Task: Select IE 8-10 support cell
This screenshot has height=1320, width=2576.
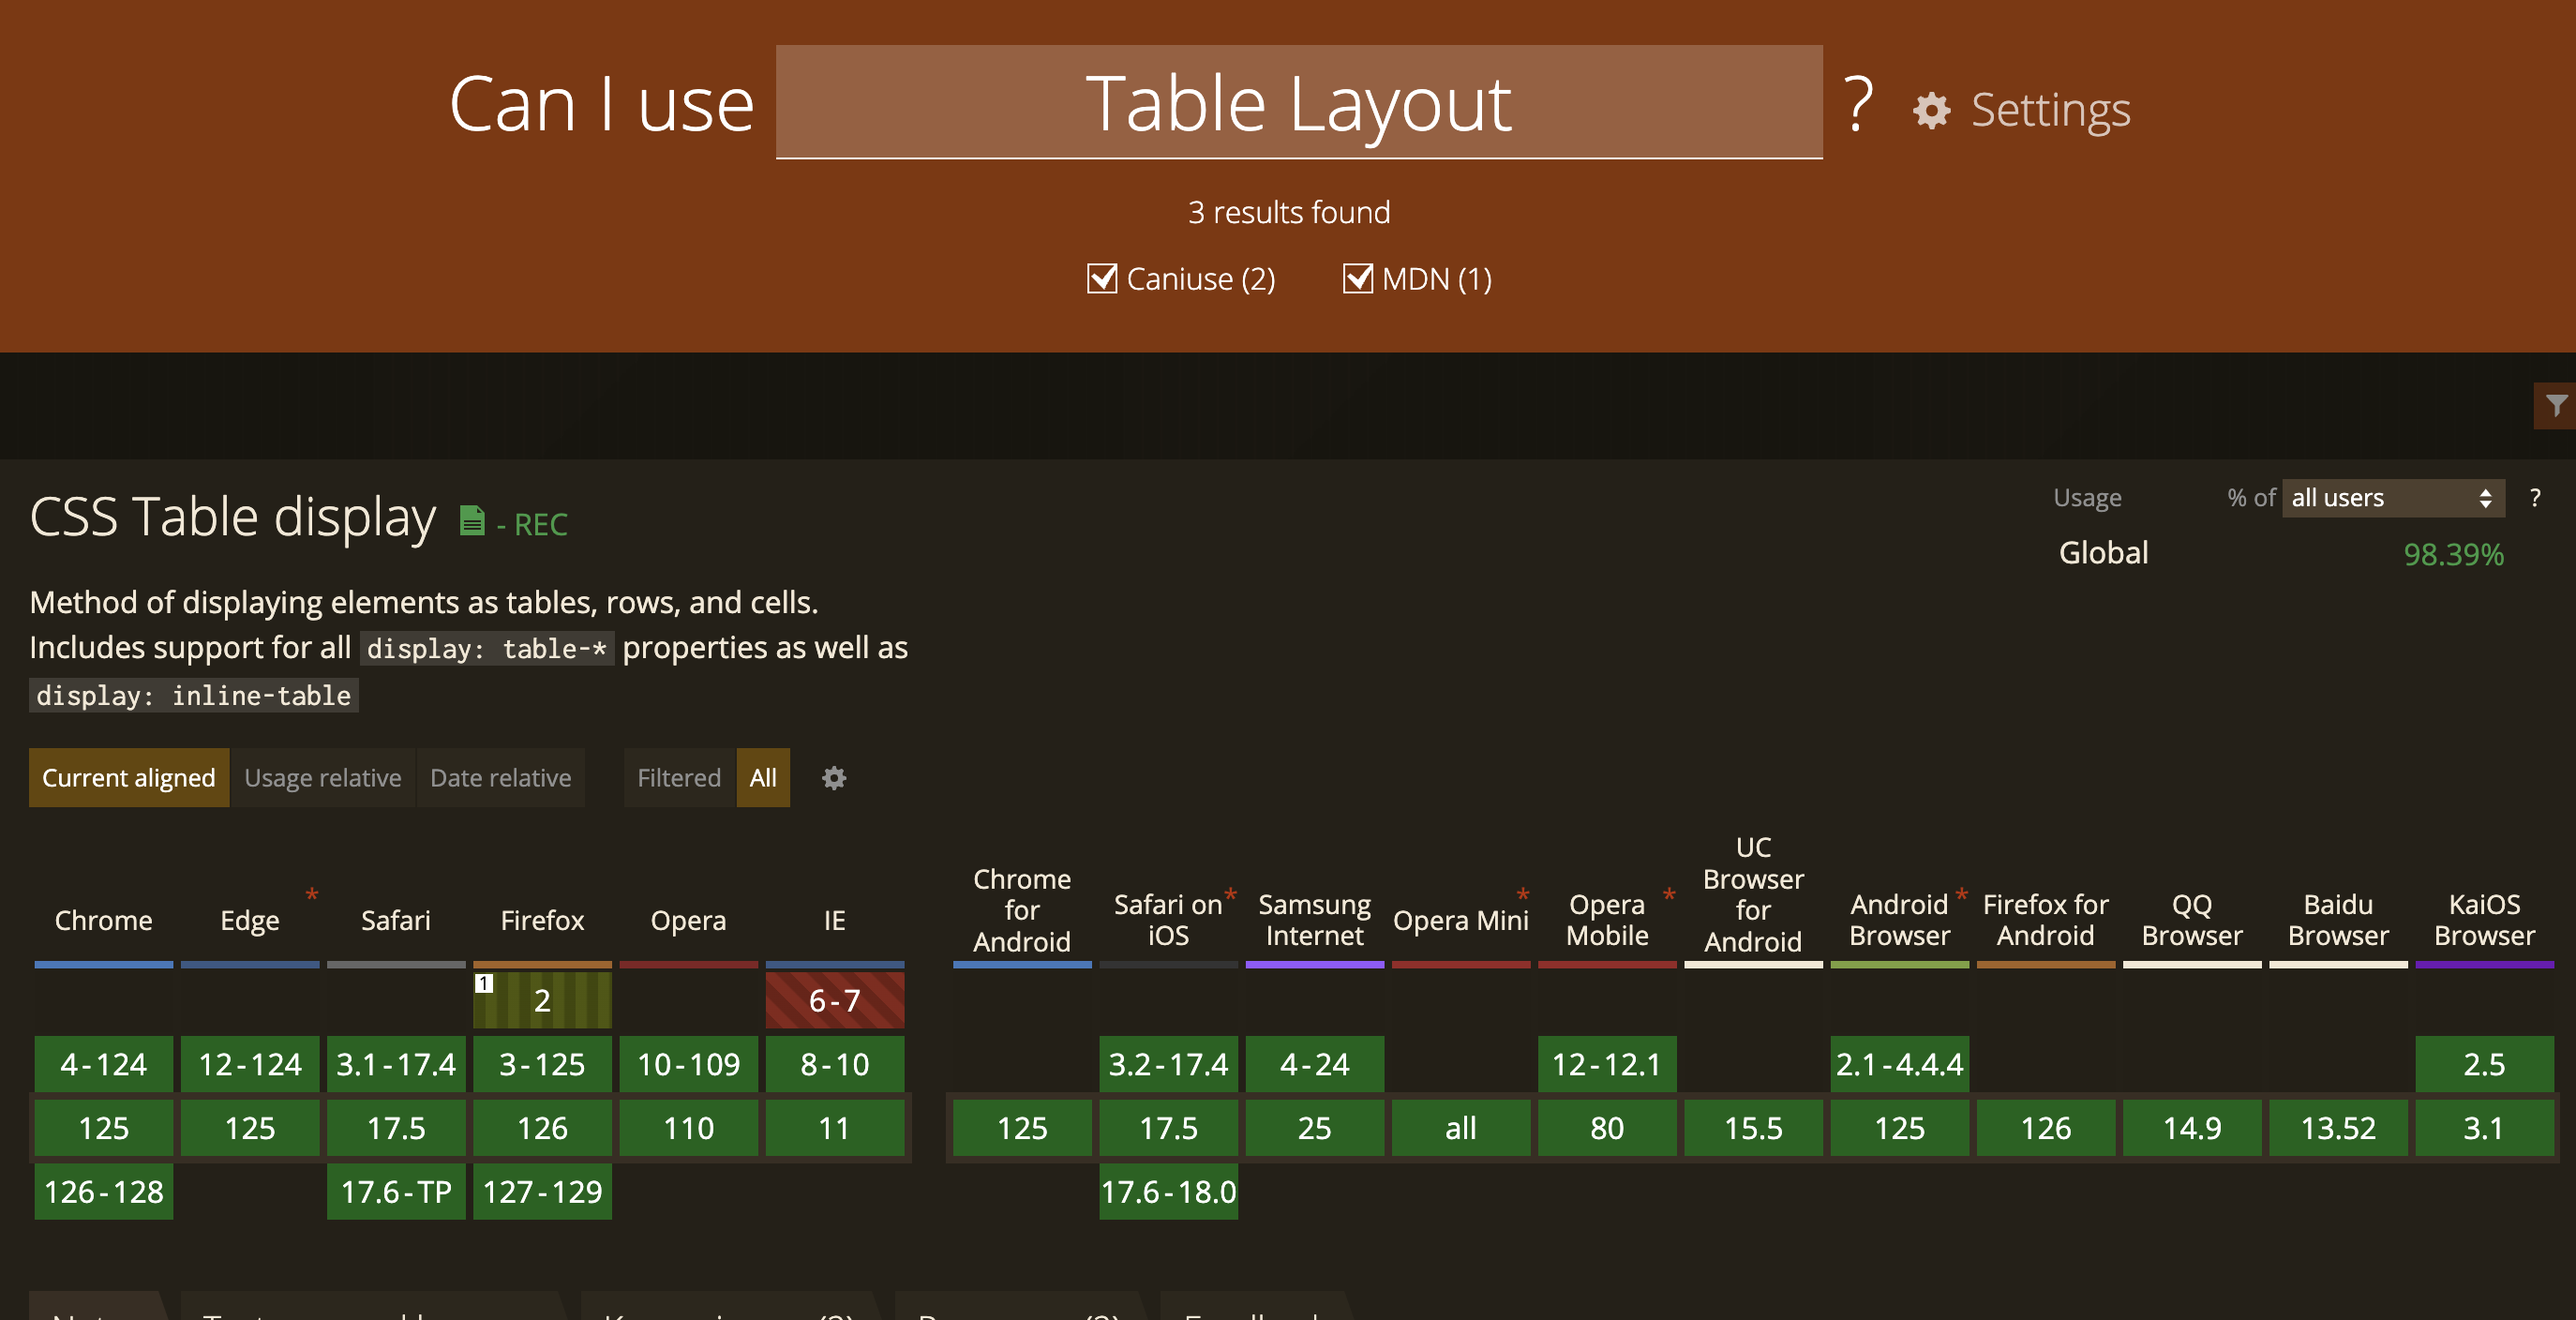Action: (835, 1064)
